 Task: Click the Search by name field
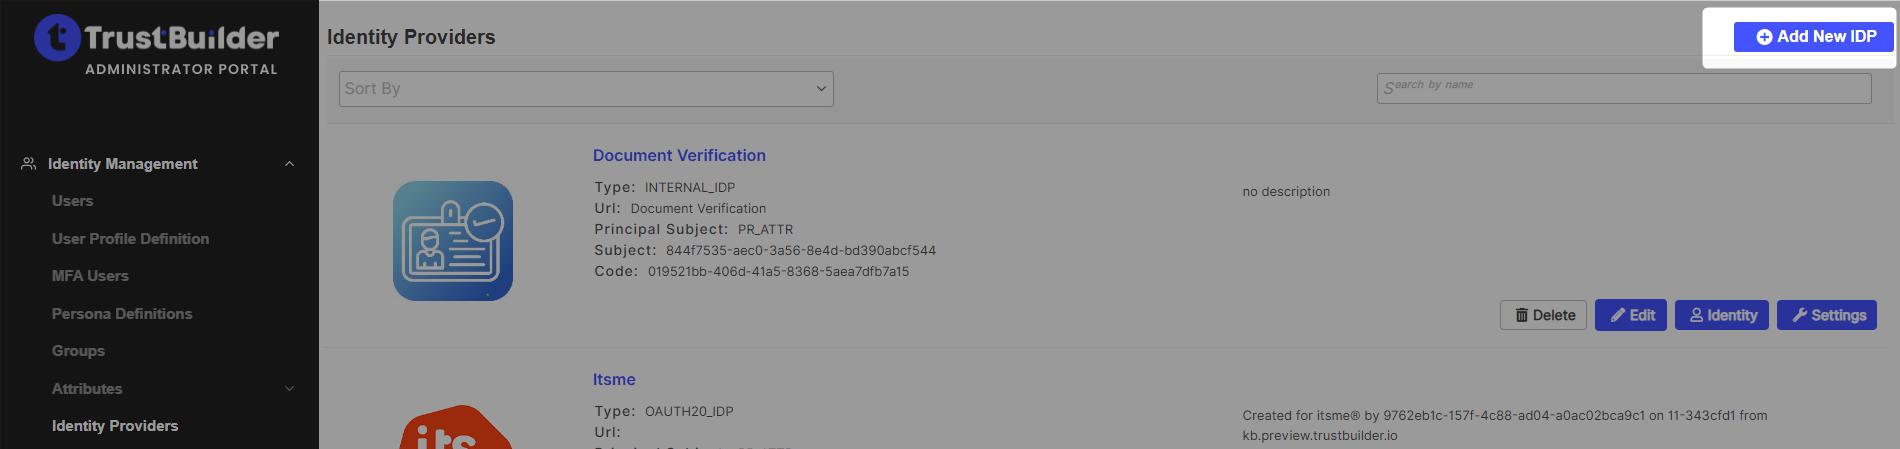(x=1623, y=88)
